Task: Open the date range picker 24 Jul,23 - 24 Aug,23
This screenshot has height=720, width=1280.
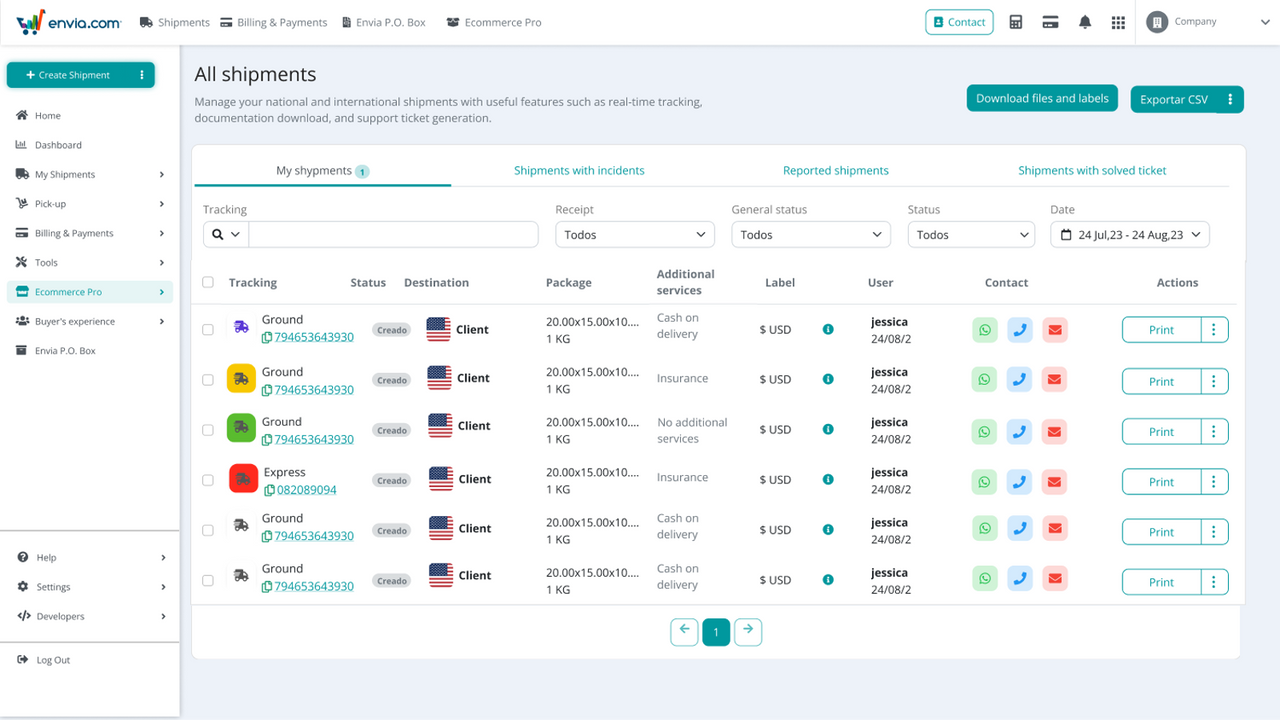Action: [1129, 234]
